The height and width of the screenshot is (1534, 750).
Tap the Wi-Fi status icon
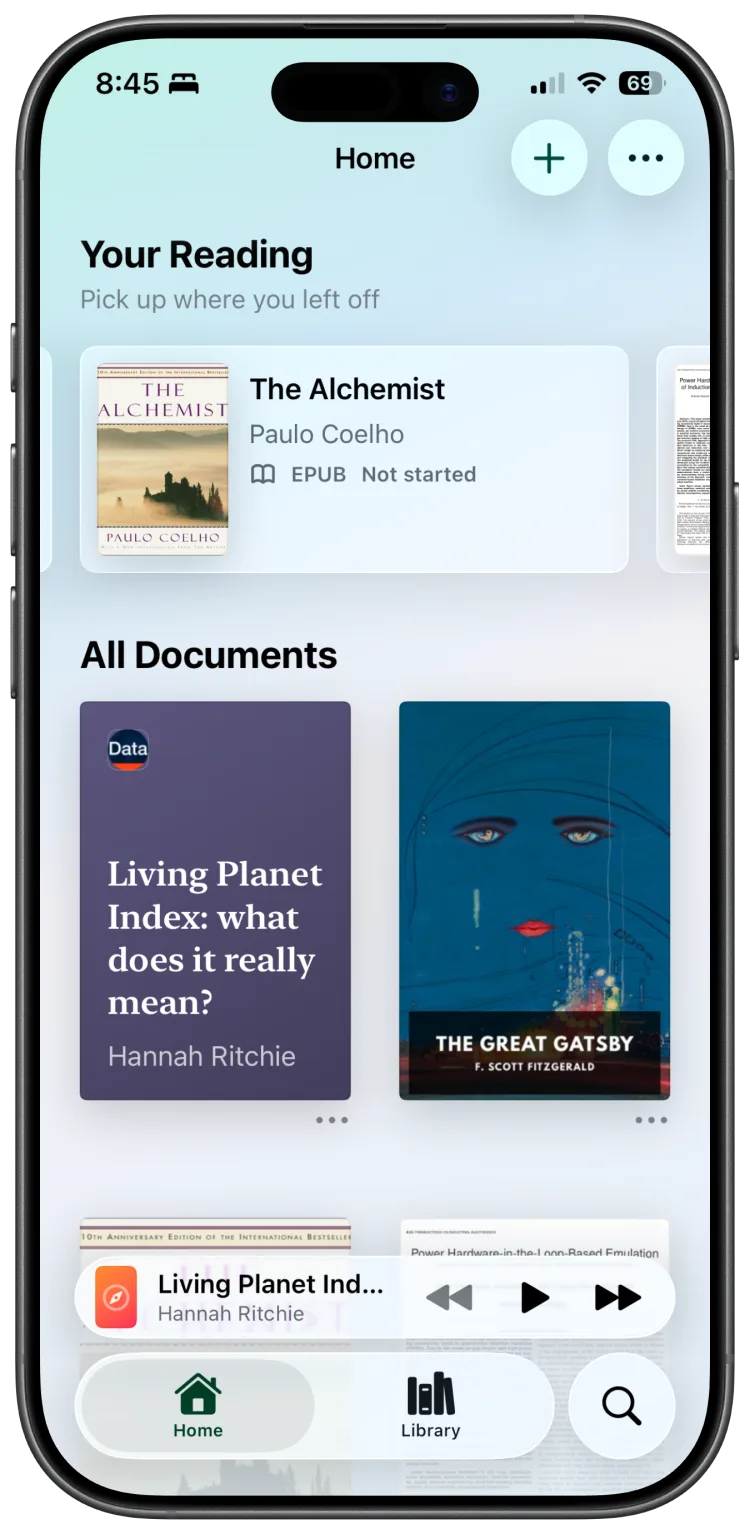[592, 84]
